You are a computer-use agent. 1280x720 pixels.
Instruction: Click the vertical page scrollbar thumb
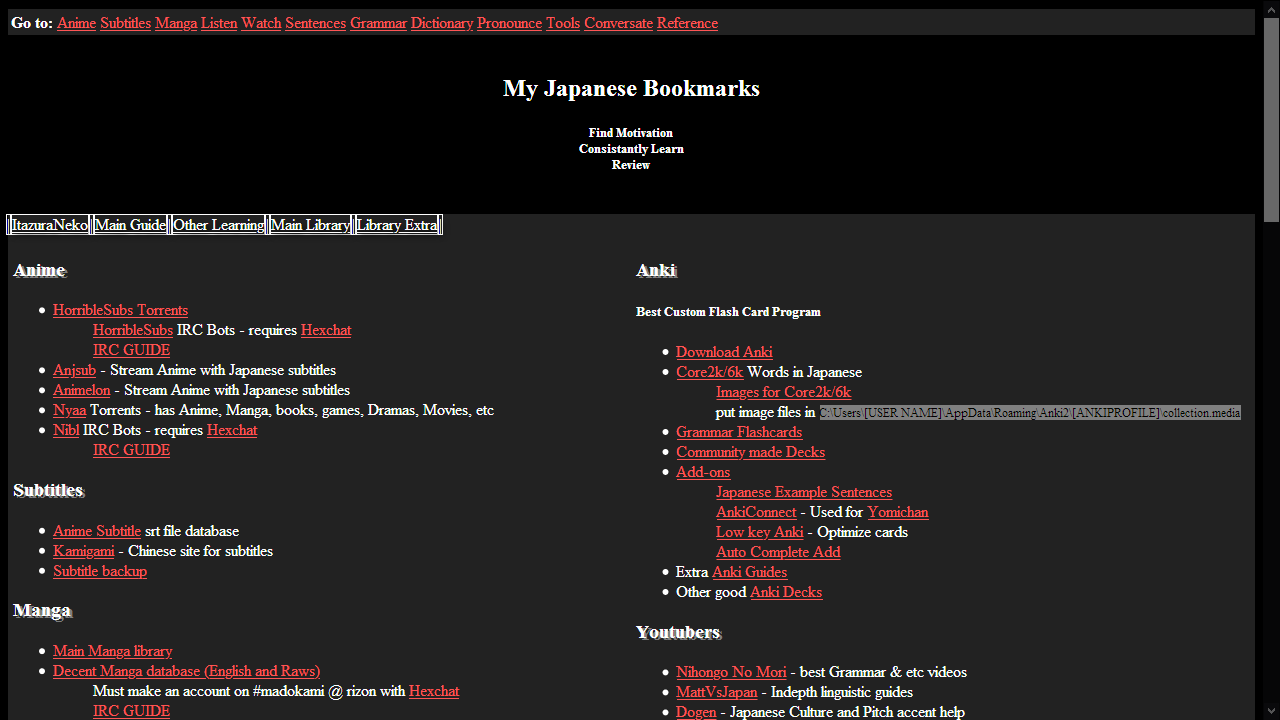pyautogui.click(x=1271, y=118)
